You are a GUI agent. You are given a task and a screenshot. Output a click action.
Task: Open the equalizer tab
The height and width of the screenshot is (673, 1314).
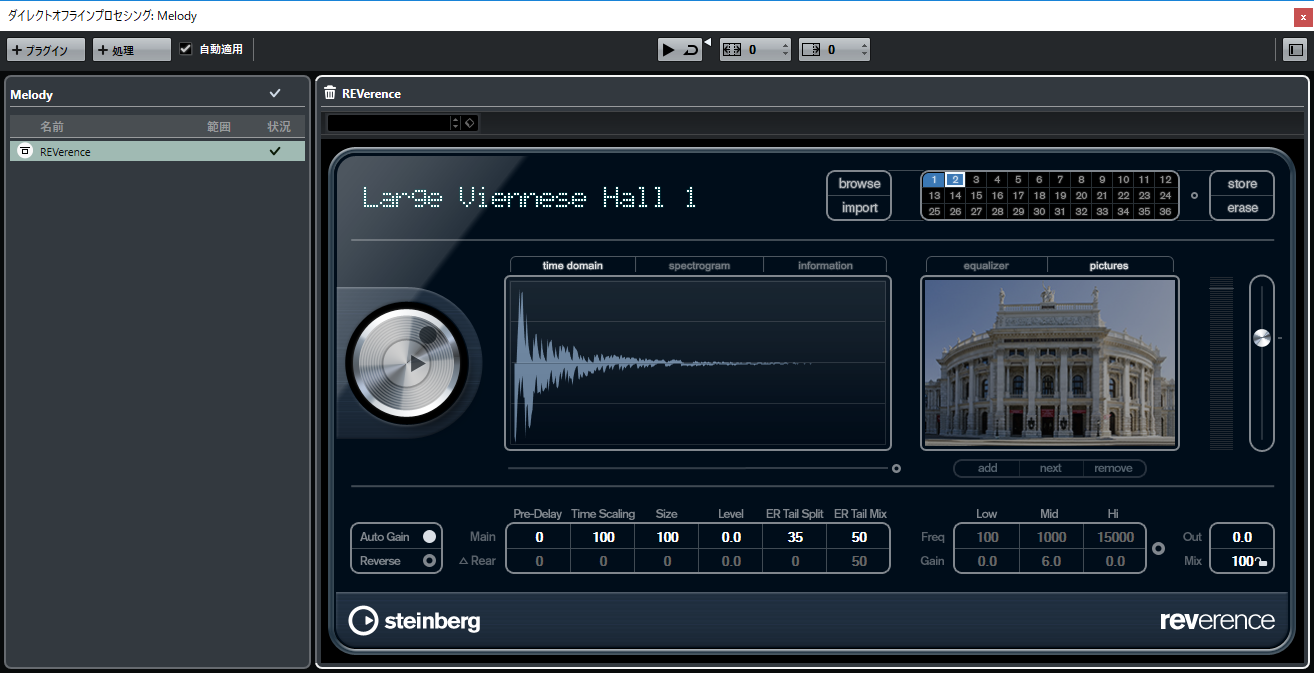click(986, 266)
